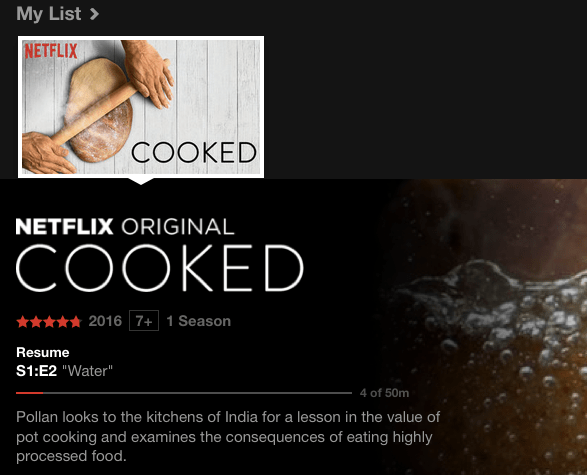Screen dimensions: 587x475
Task: Click the 7+ maturity rating badge
Action: click(x=144, y=321)
